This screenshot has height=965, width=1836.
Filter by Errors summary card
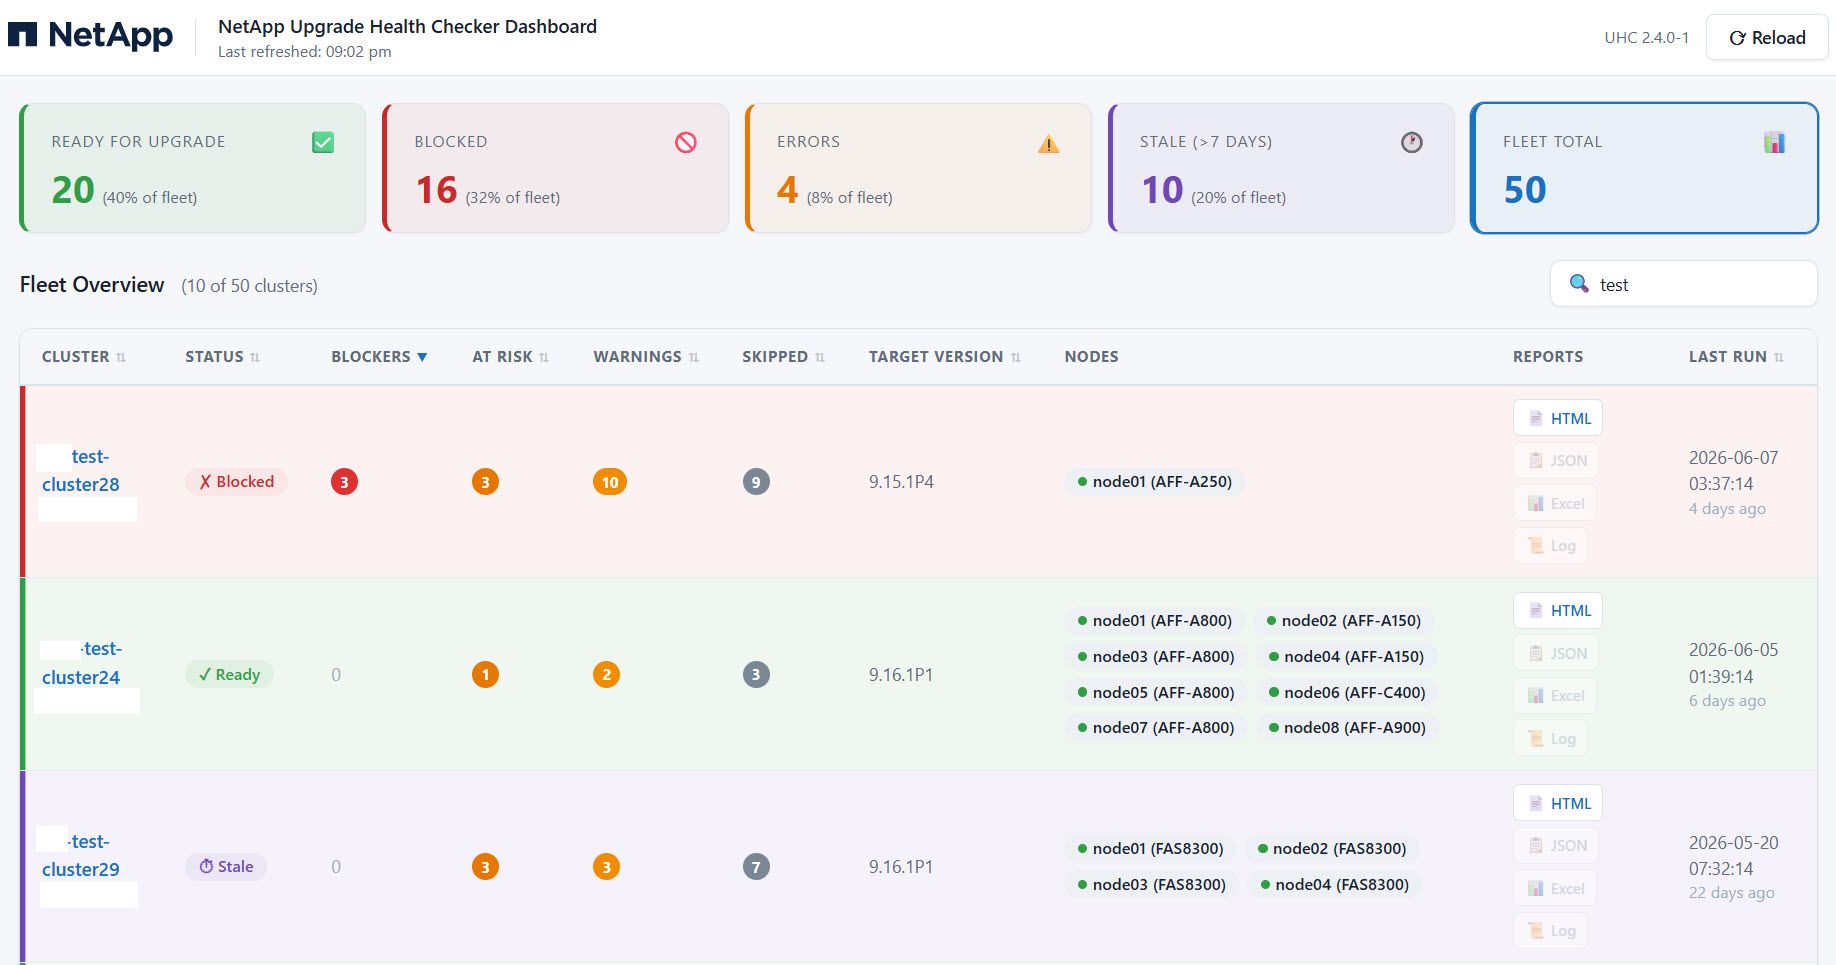tap(918, 168)
